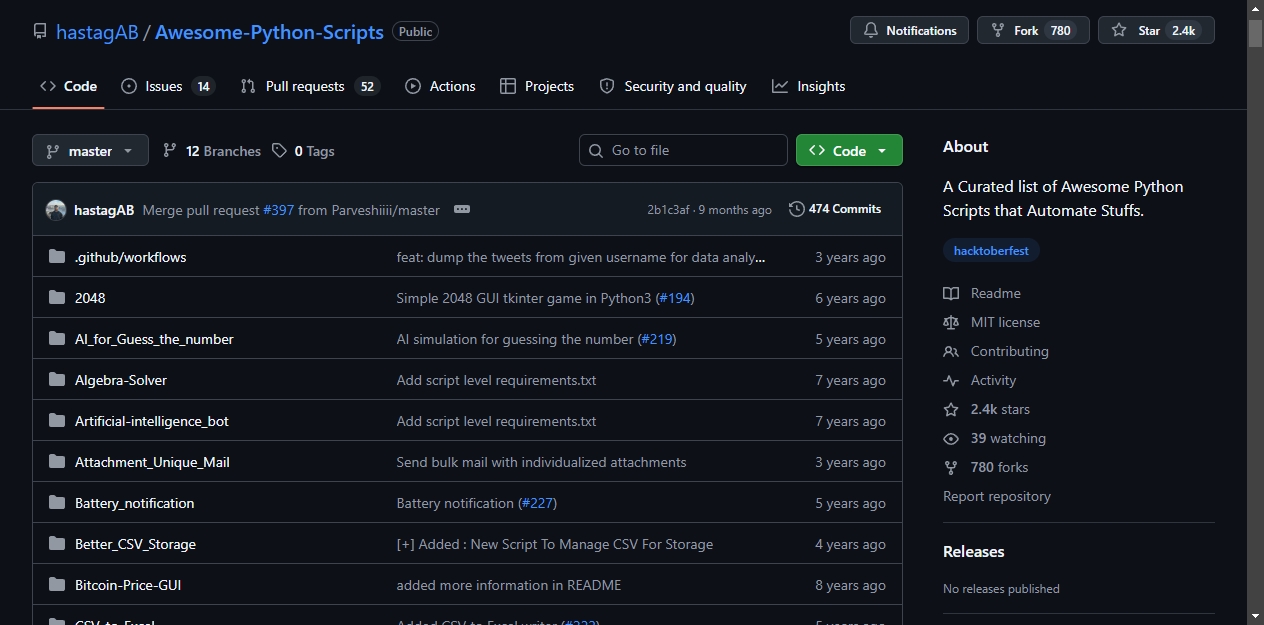Click folder icon next to .github/workflows
Viewport: 1264px width, 625px height.
[x=57, y=257]
